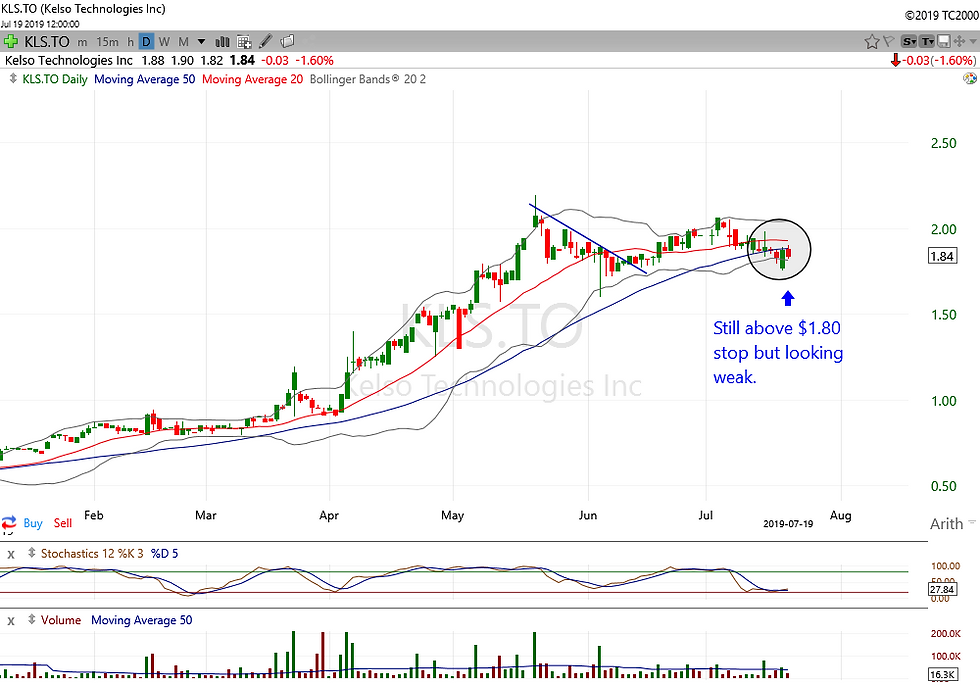This screenshot has width=980, height=686.
Task: Close the Volume pane with its X
Action: (x=11, y=621)
